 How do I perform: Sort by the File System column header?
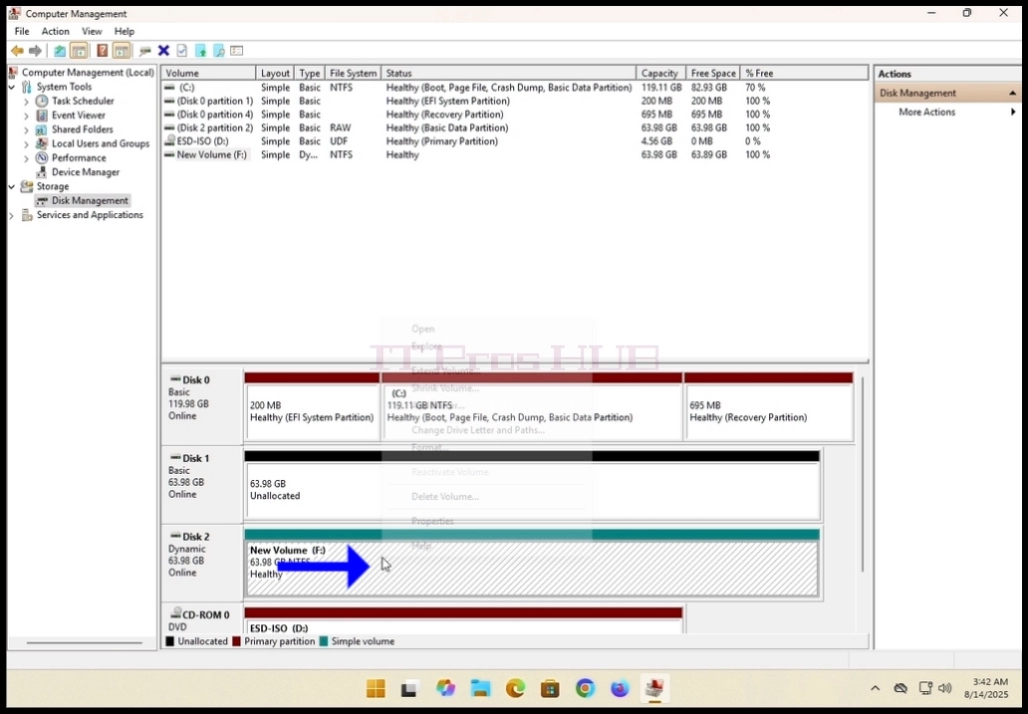353,73
